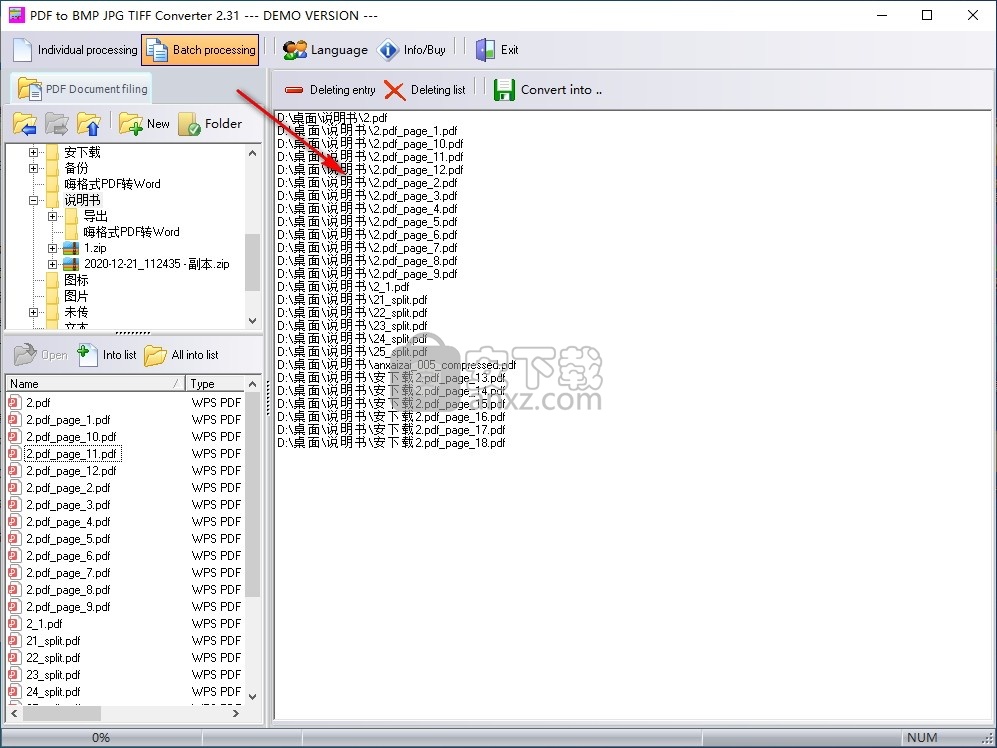Select 安下载2.pdf_page_16.pdf entry in batch list
Viewport: 997px width, 748px height.
click(x=391, y=417)
